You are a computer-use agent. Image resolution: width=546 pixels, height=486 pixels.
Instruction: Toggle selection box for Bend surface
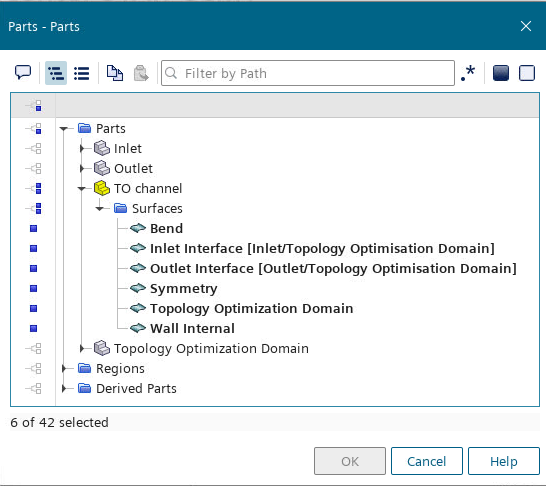coord(33,229)
